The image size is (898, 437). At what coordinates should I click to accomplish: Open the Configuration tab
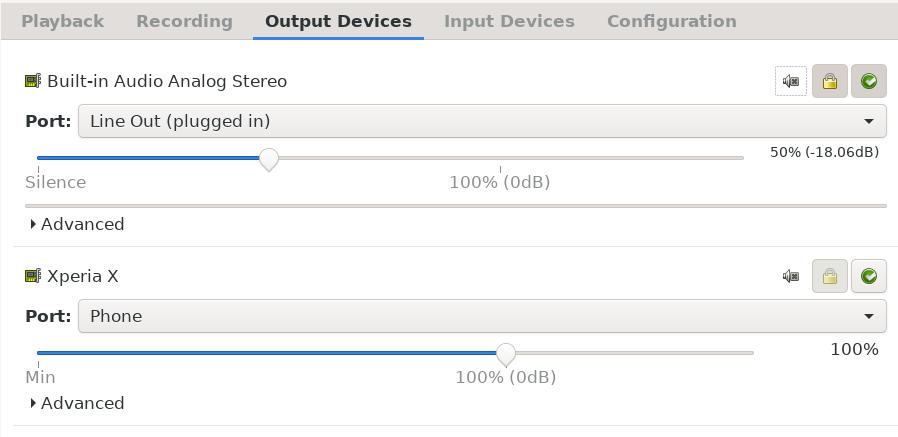tap(672, 21)
